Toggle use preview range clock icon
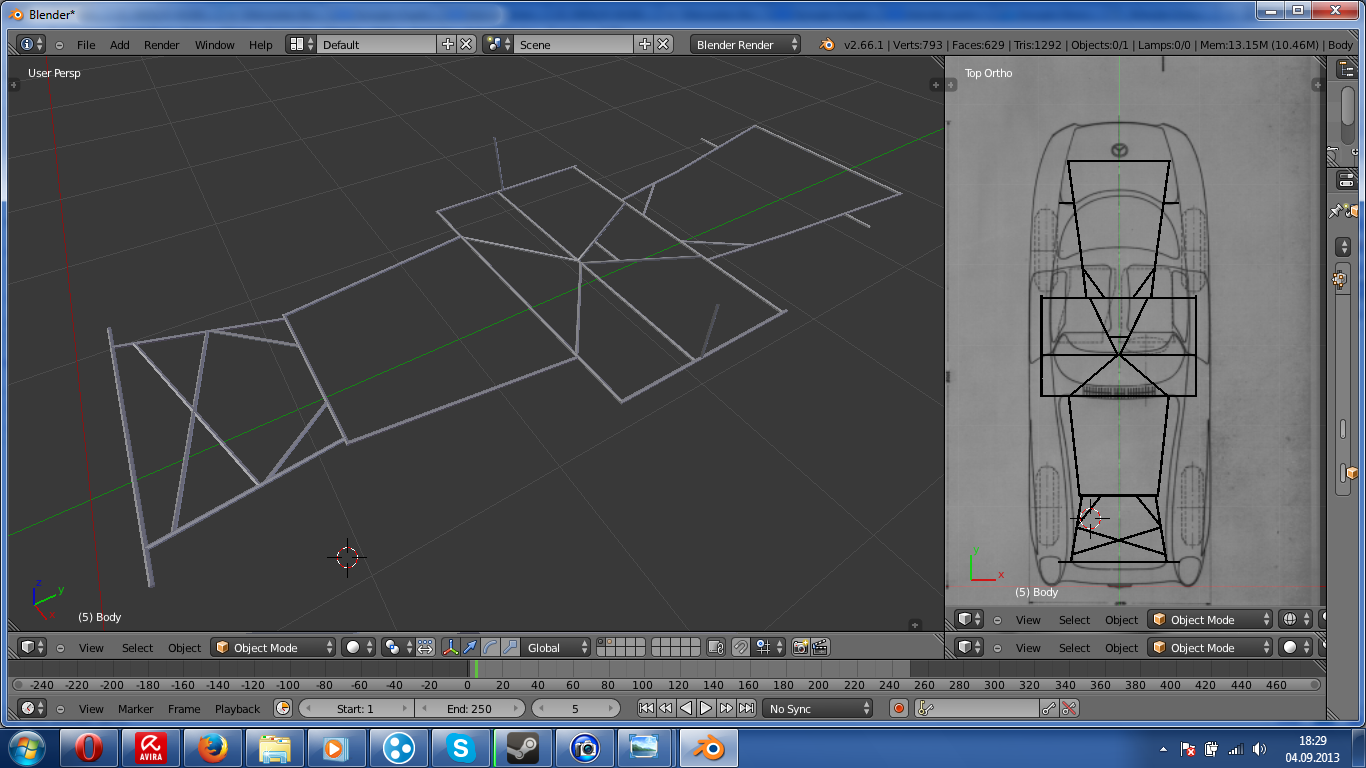 tap(283, 708)
